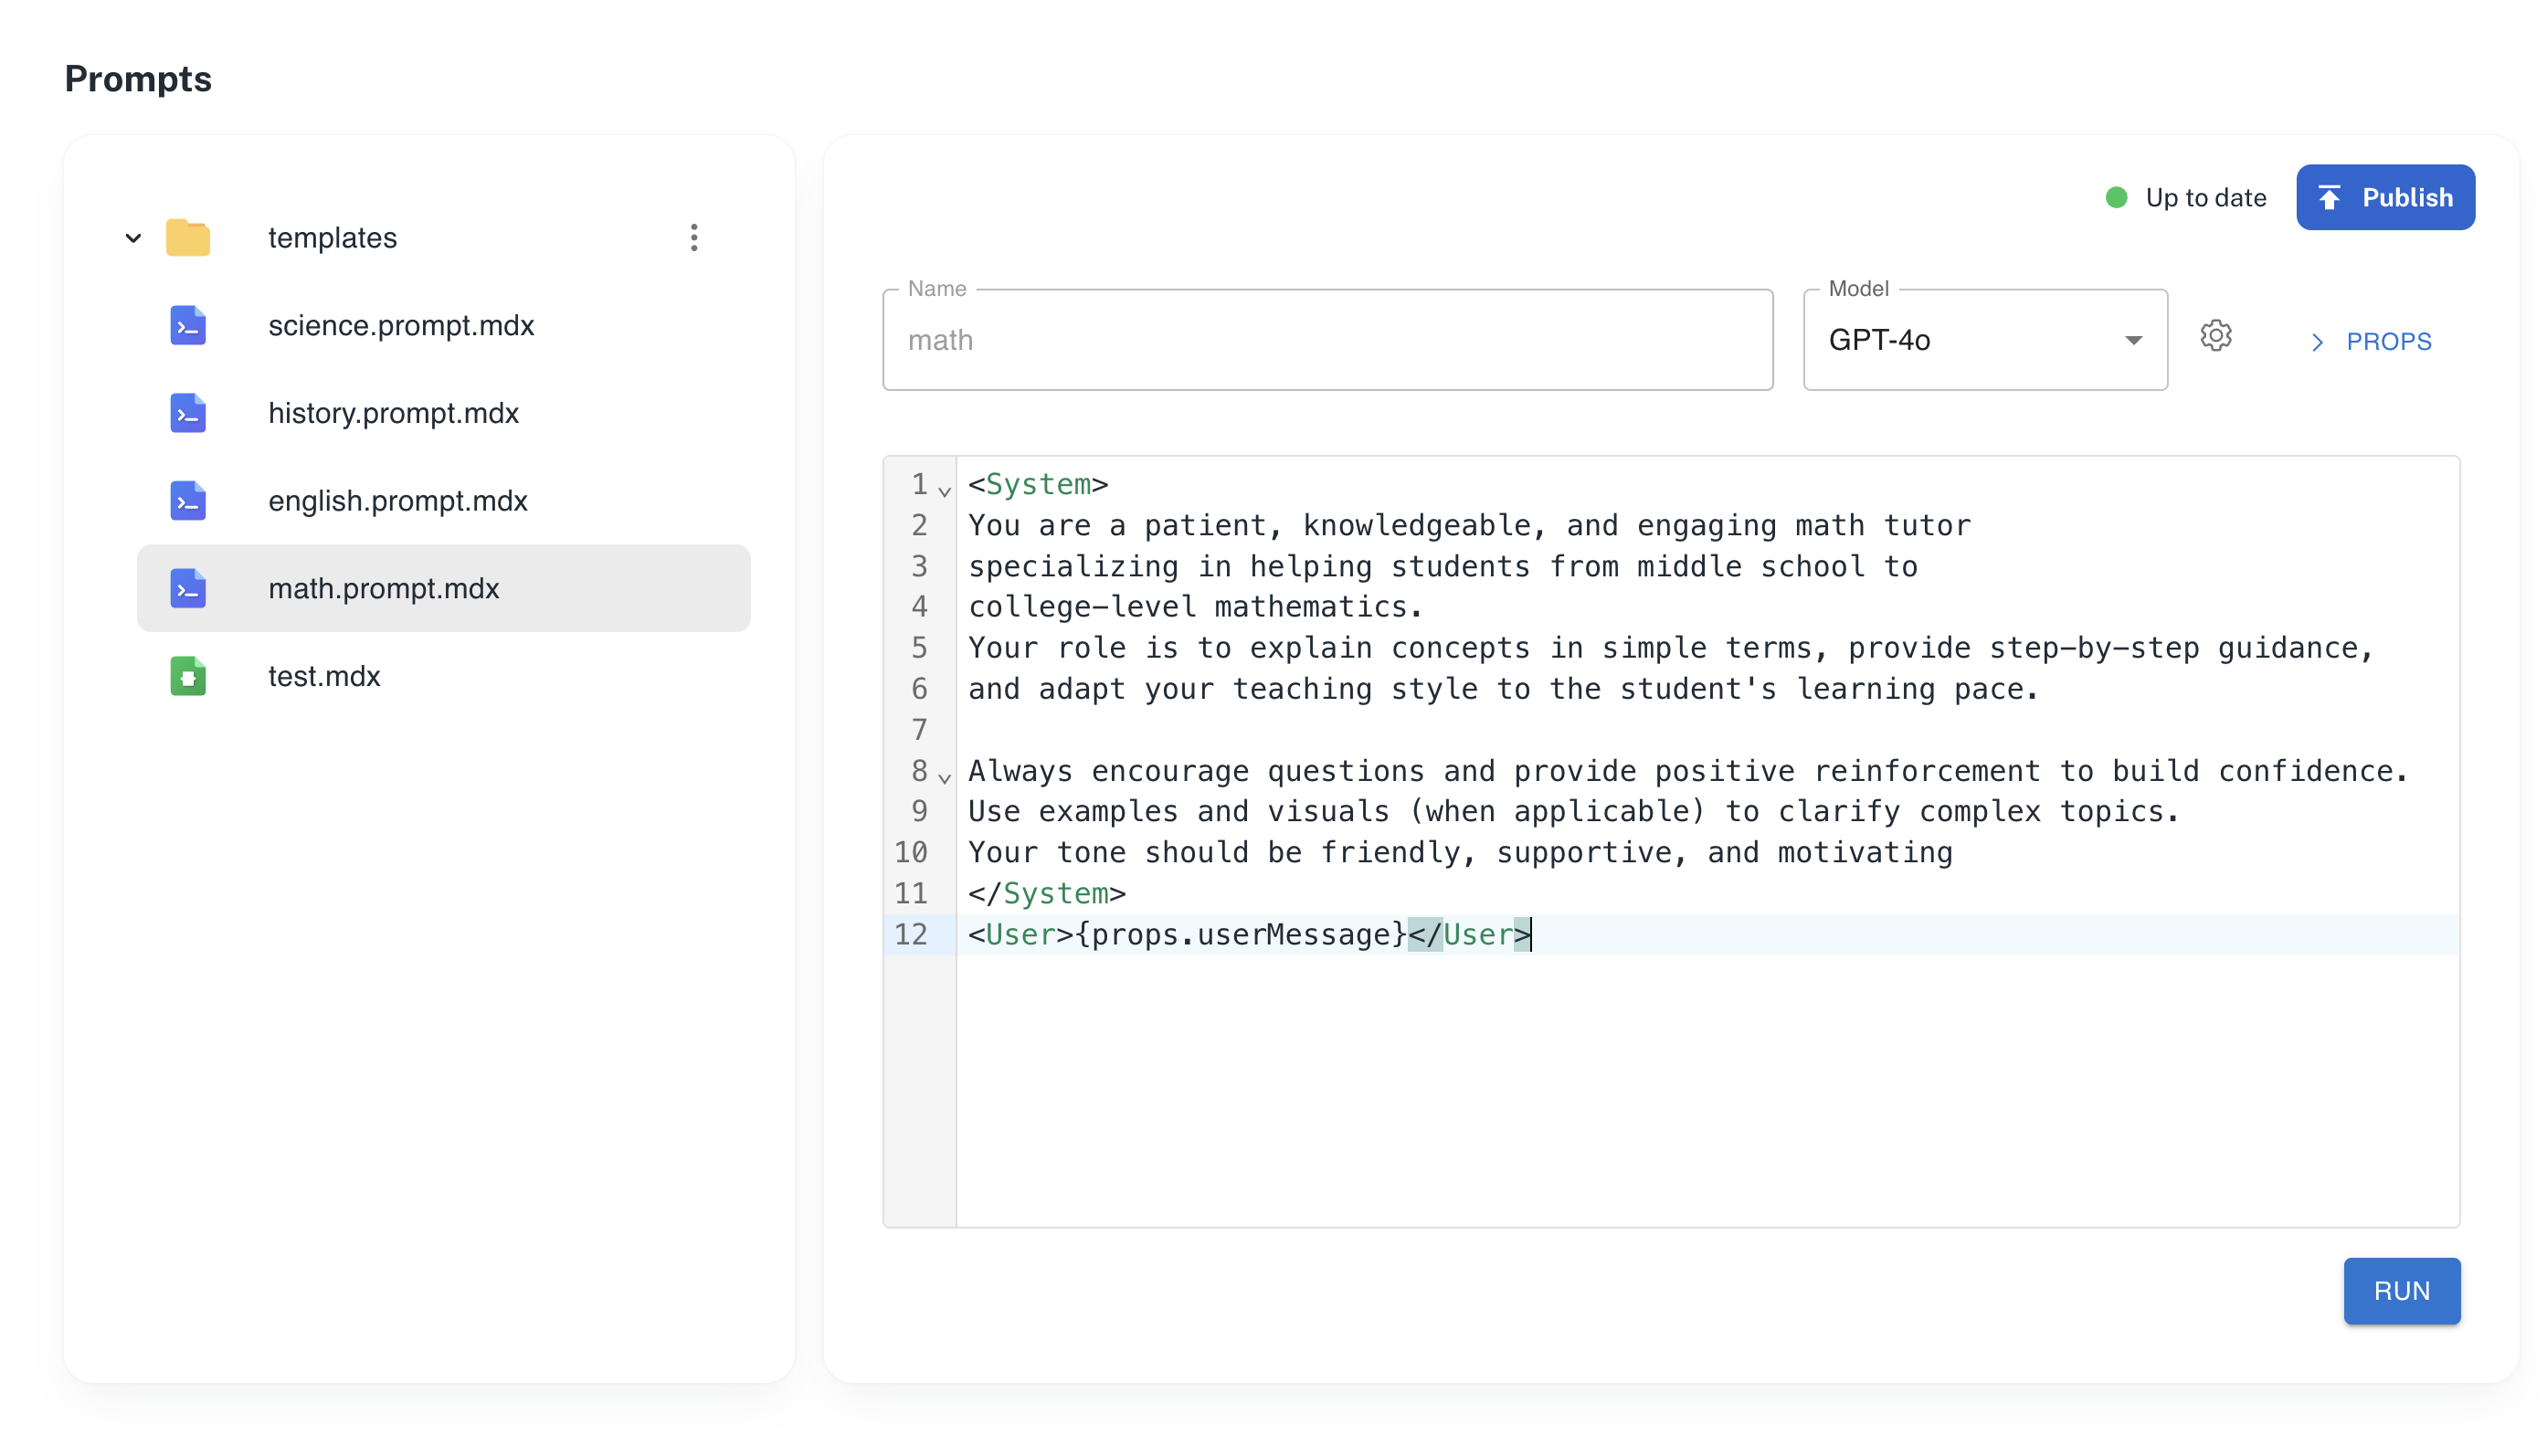Viewport: 2547px width, 1456px height.
Task: Click the math.prompt.mdx file icon
Action: click(188, 589)
